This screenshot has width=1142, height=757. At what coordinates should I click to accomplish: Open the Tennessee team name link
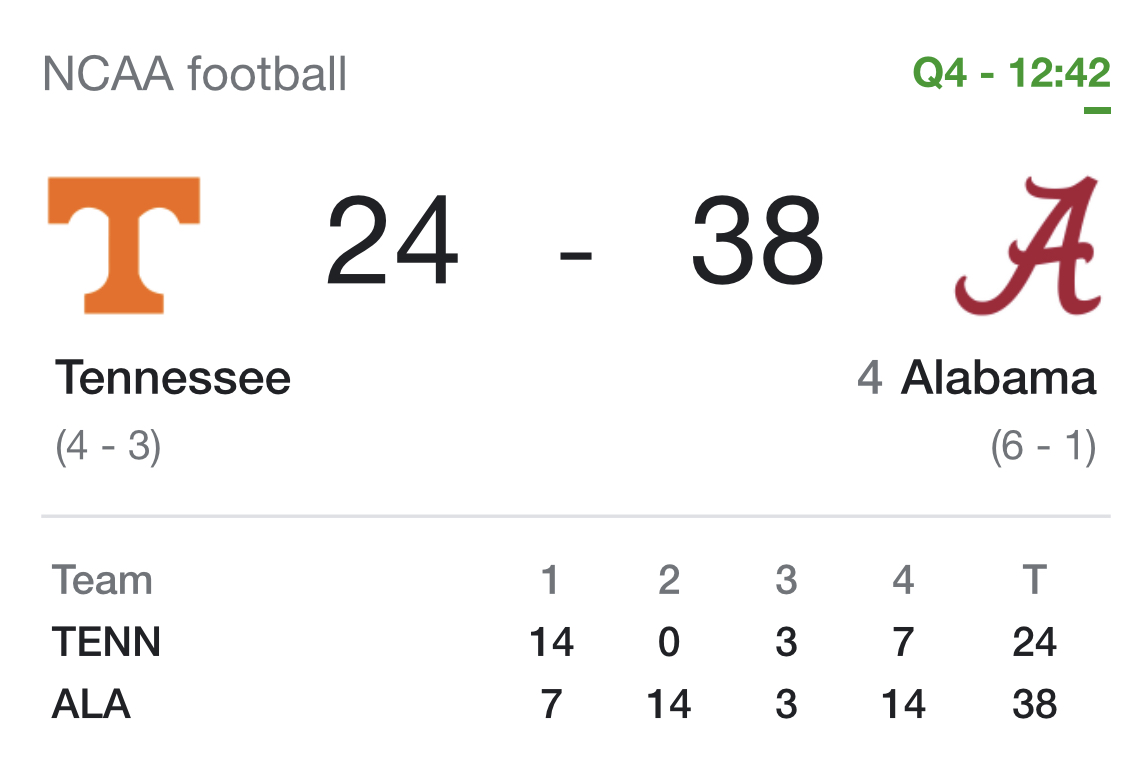pos(173,379)
